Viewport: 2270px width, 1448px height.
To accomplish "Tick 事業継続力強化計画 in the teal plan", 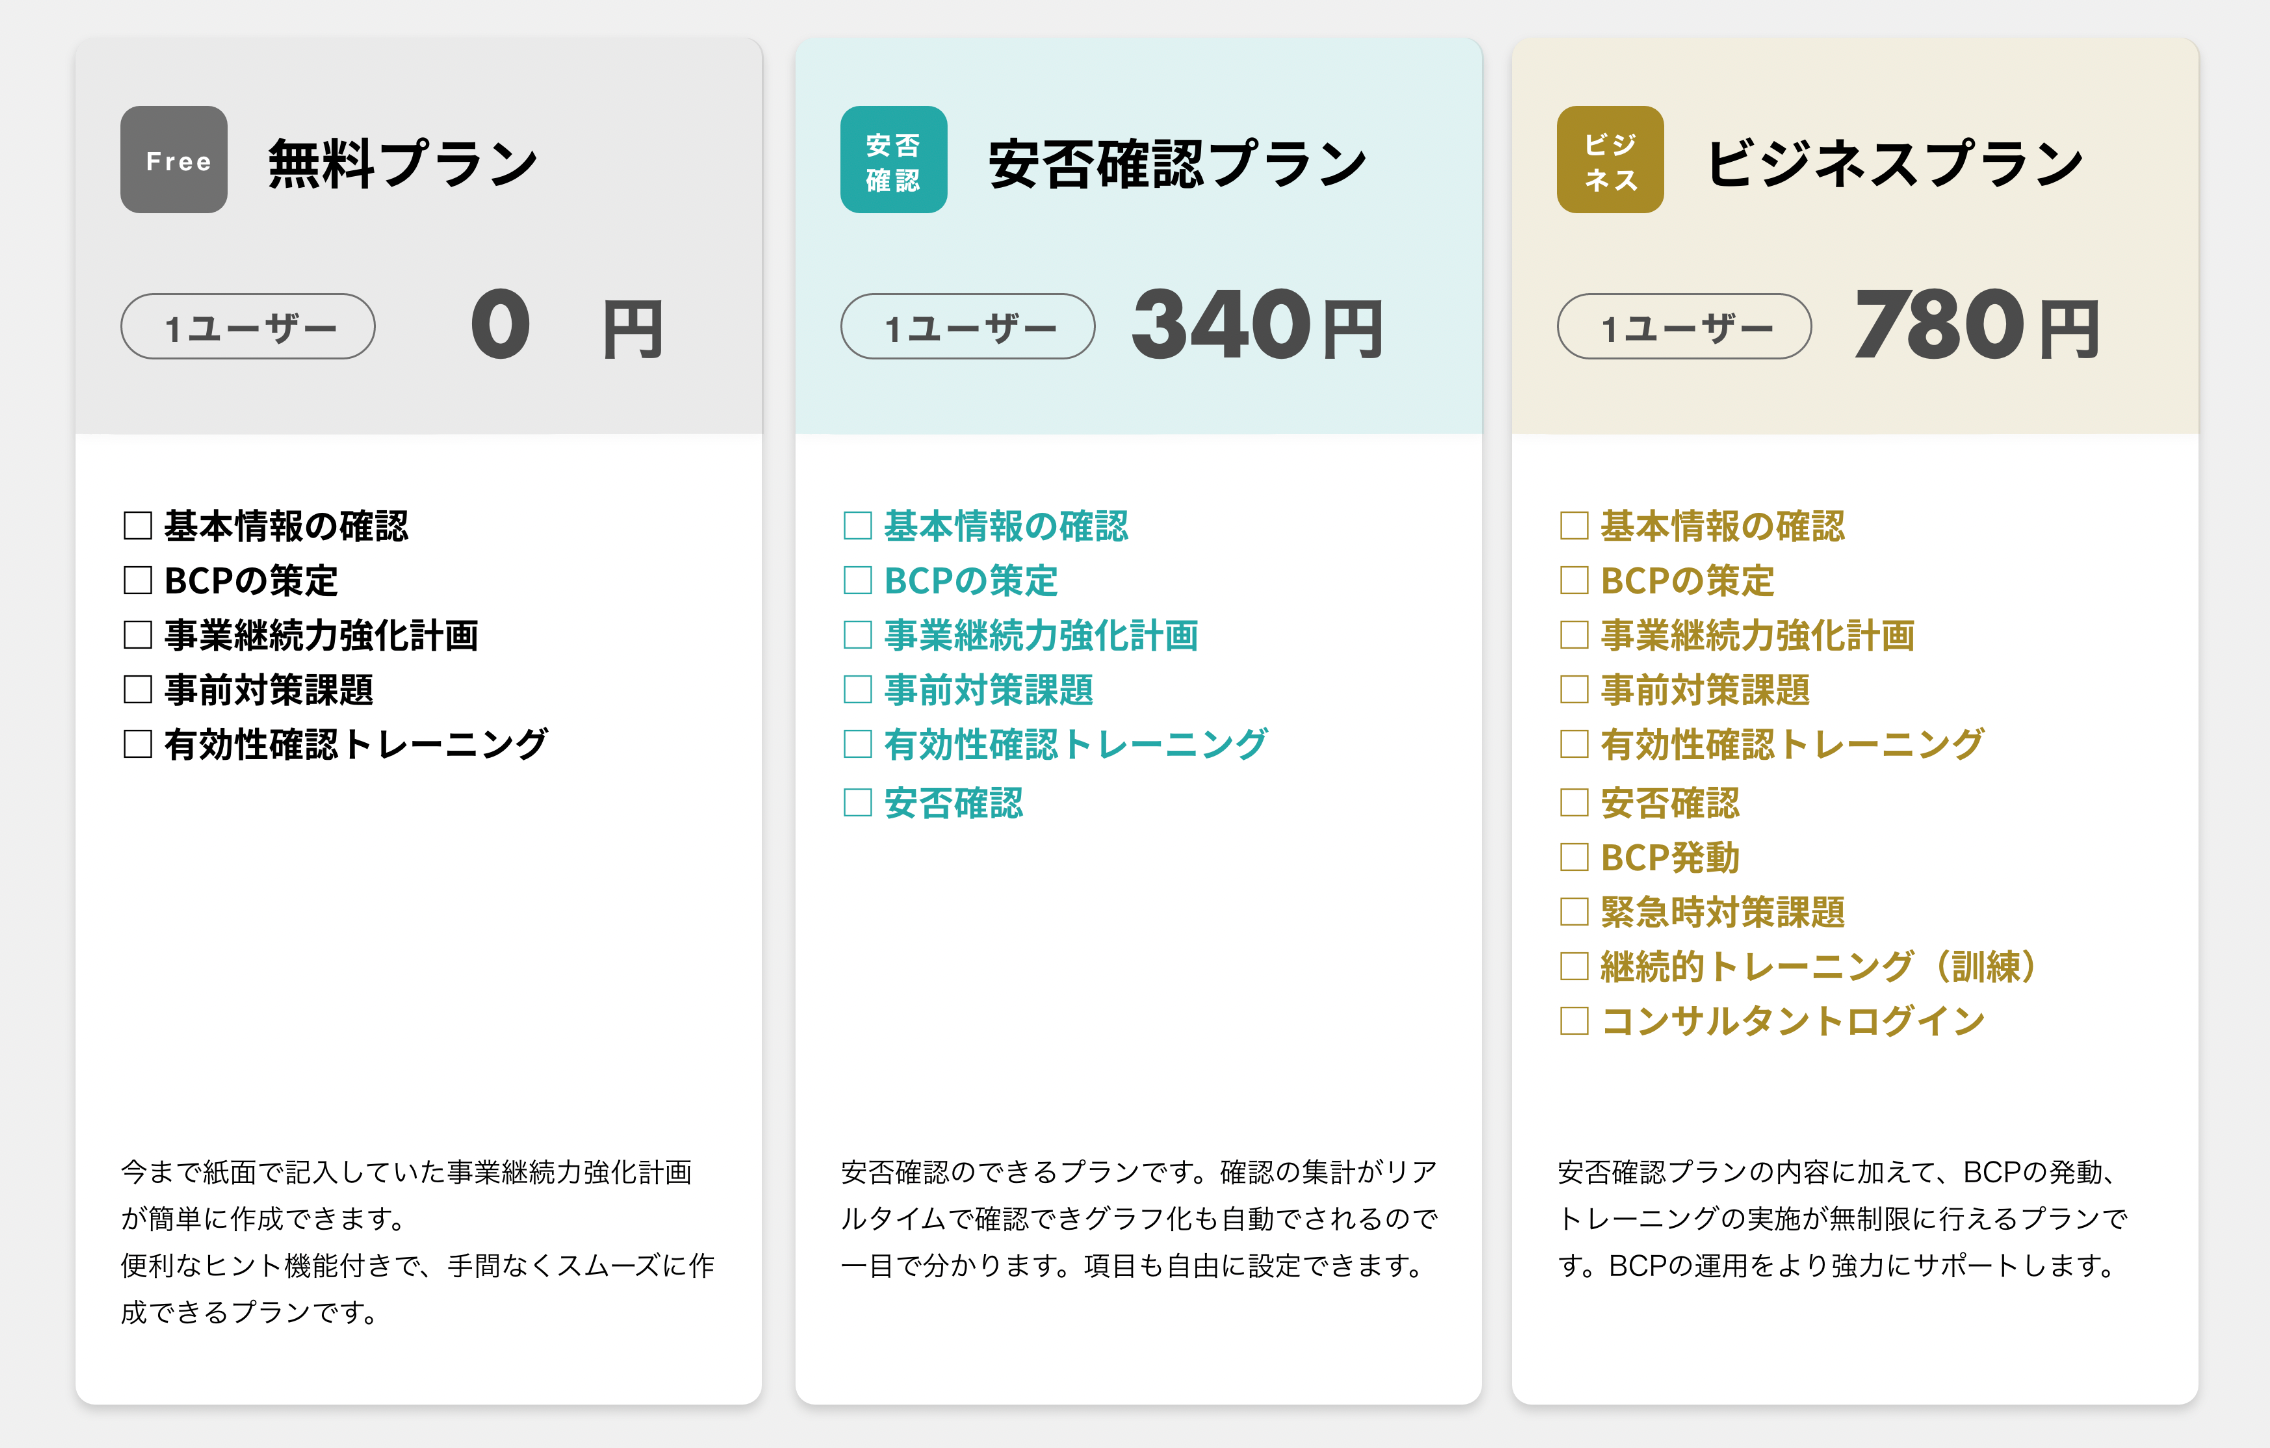I will tap(858, 635).
